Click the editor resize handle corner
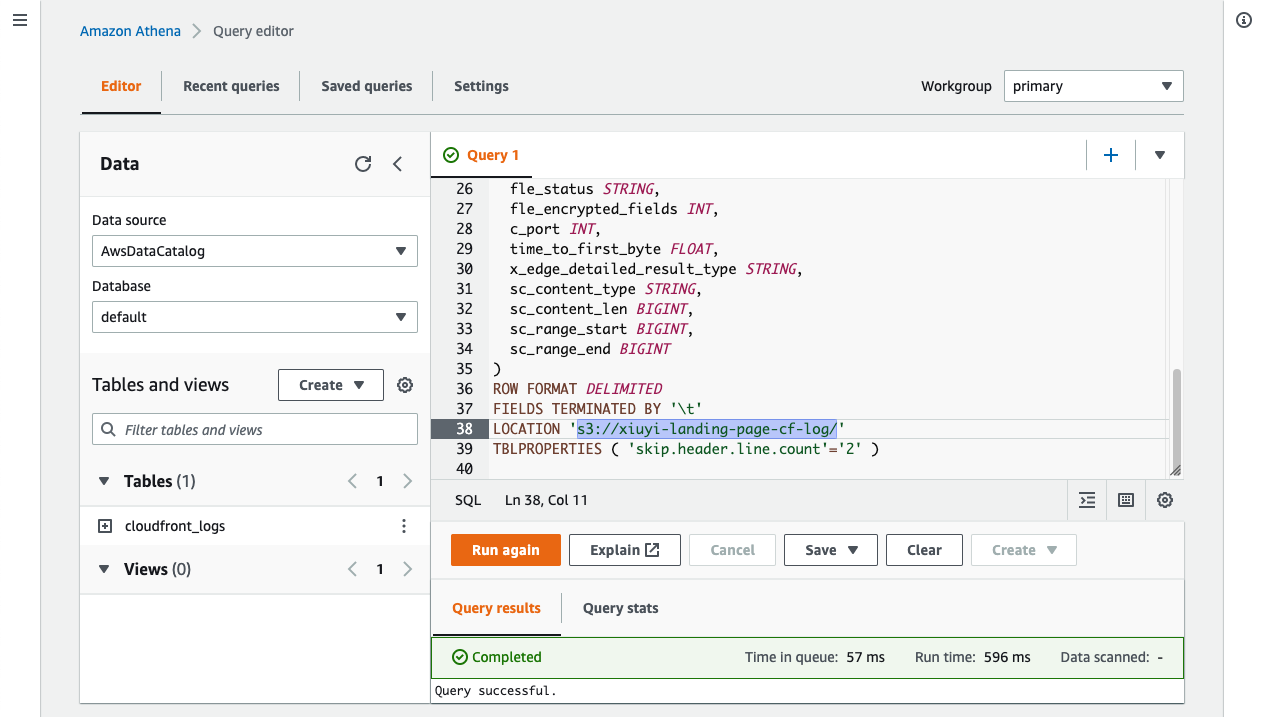The width and height of the screenshot is (1264, 717). (1176, 470)
